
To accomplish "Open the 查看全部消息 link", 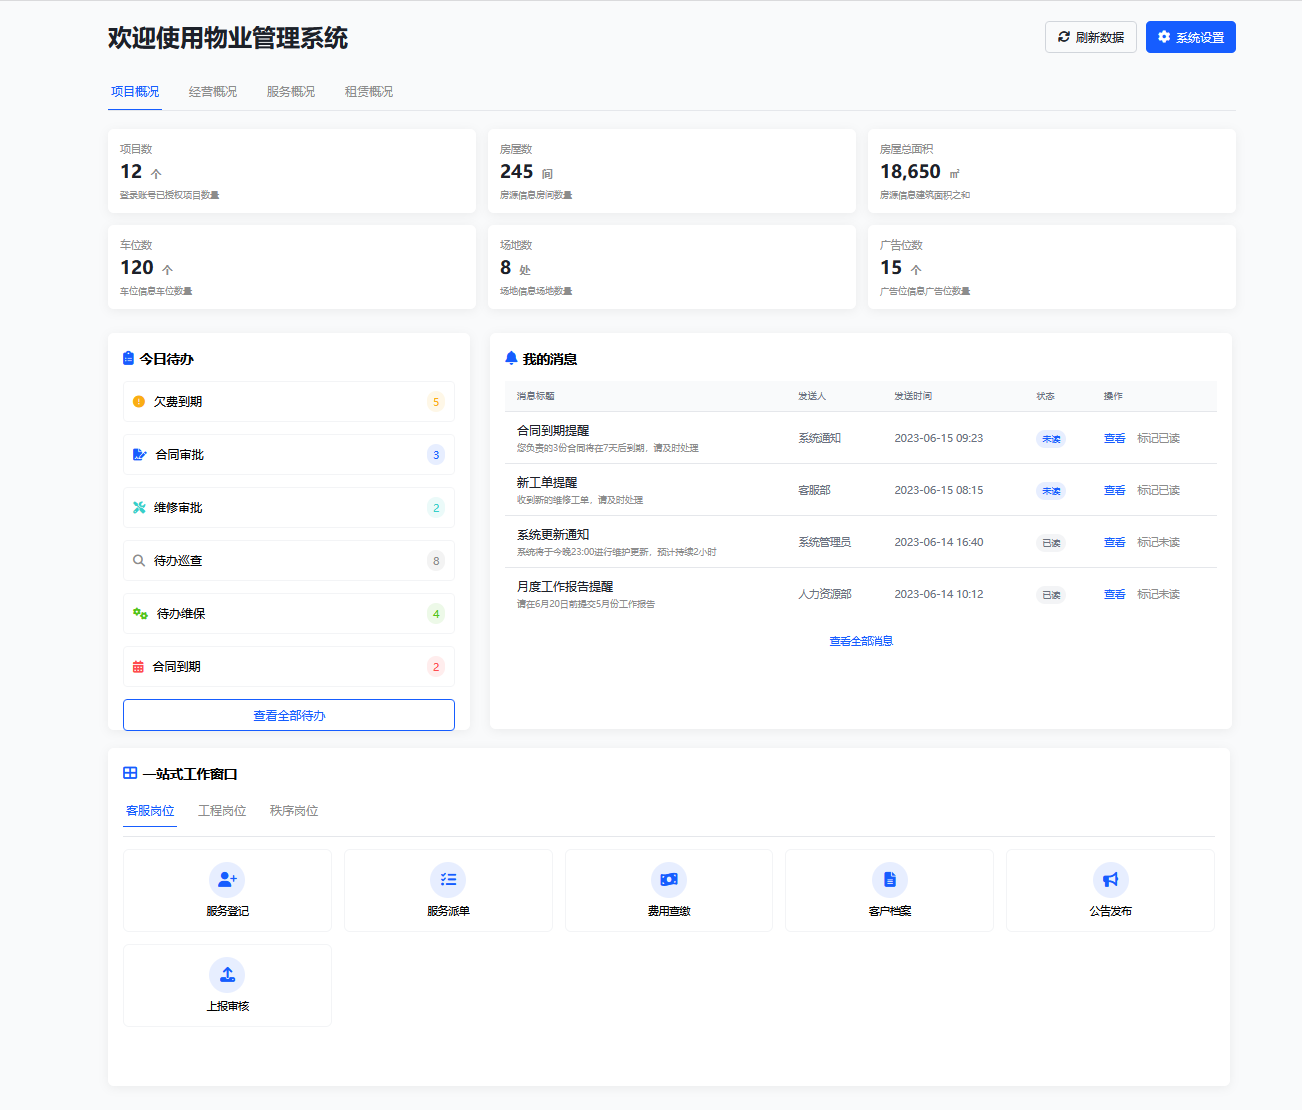I will point(861,641).
